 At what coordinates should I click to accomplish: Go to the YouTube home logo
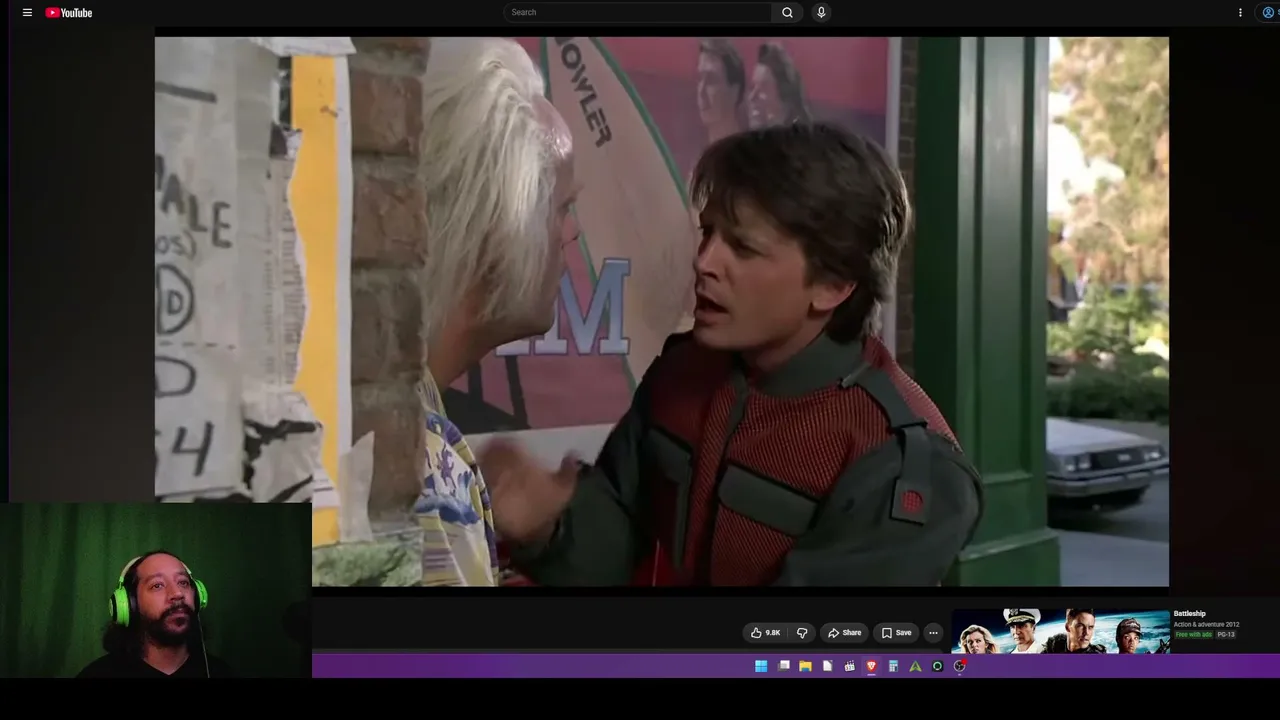69,13
